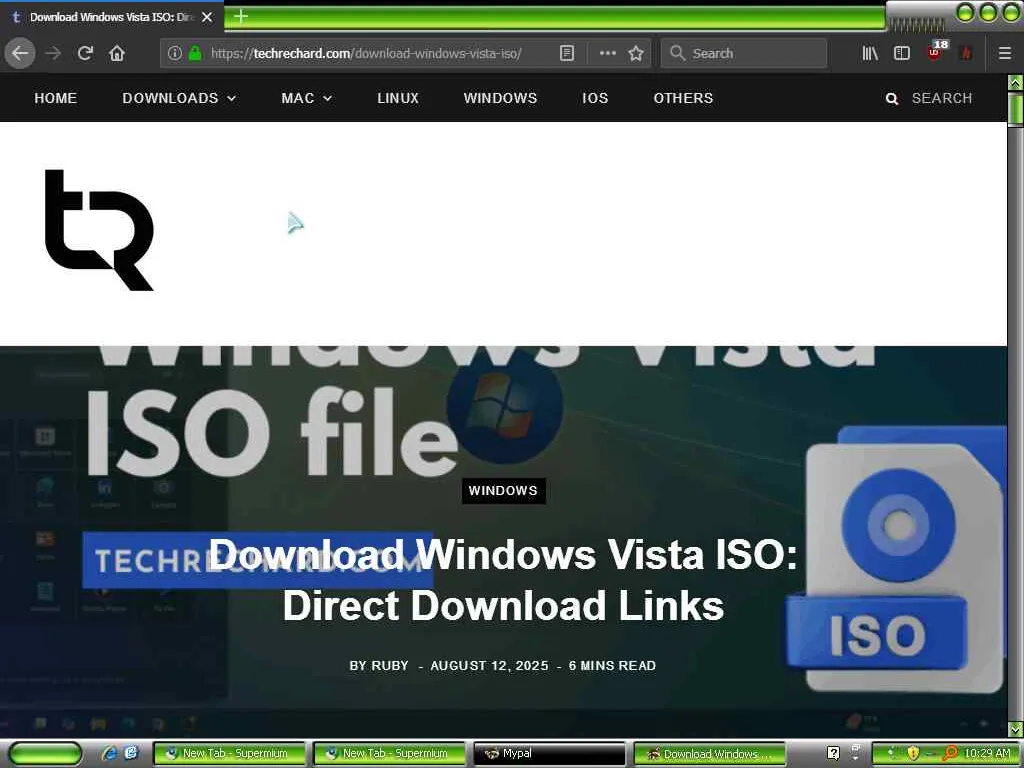Launch Internet Explorer from quick launch
1024x768 pixels.
coord(110,753)
